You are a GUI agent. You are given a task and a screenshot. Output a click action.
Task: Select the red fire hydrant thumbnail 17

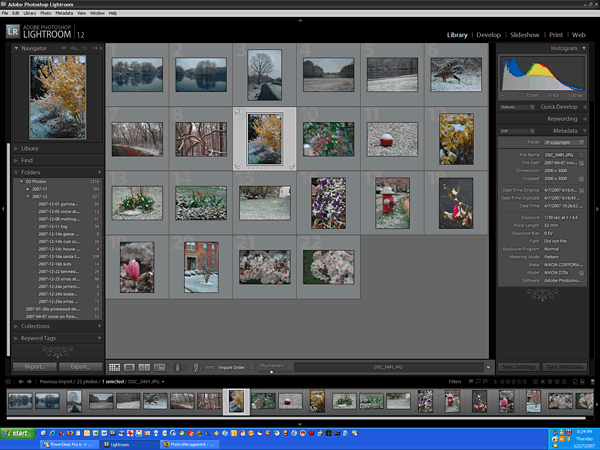(392, 203)
